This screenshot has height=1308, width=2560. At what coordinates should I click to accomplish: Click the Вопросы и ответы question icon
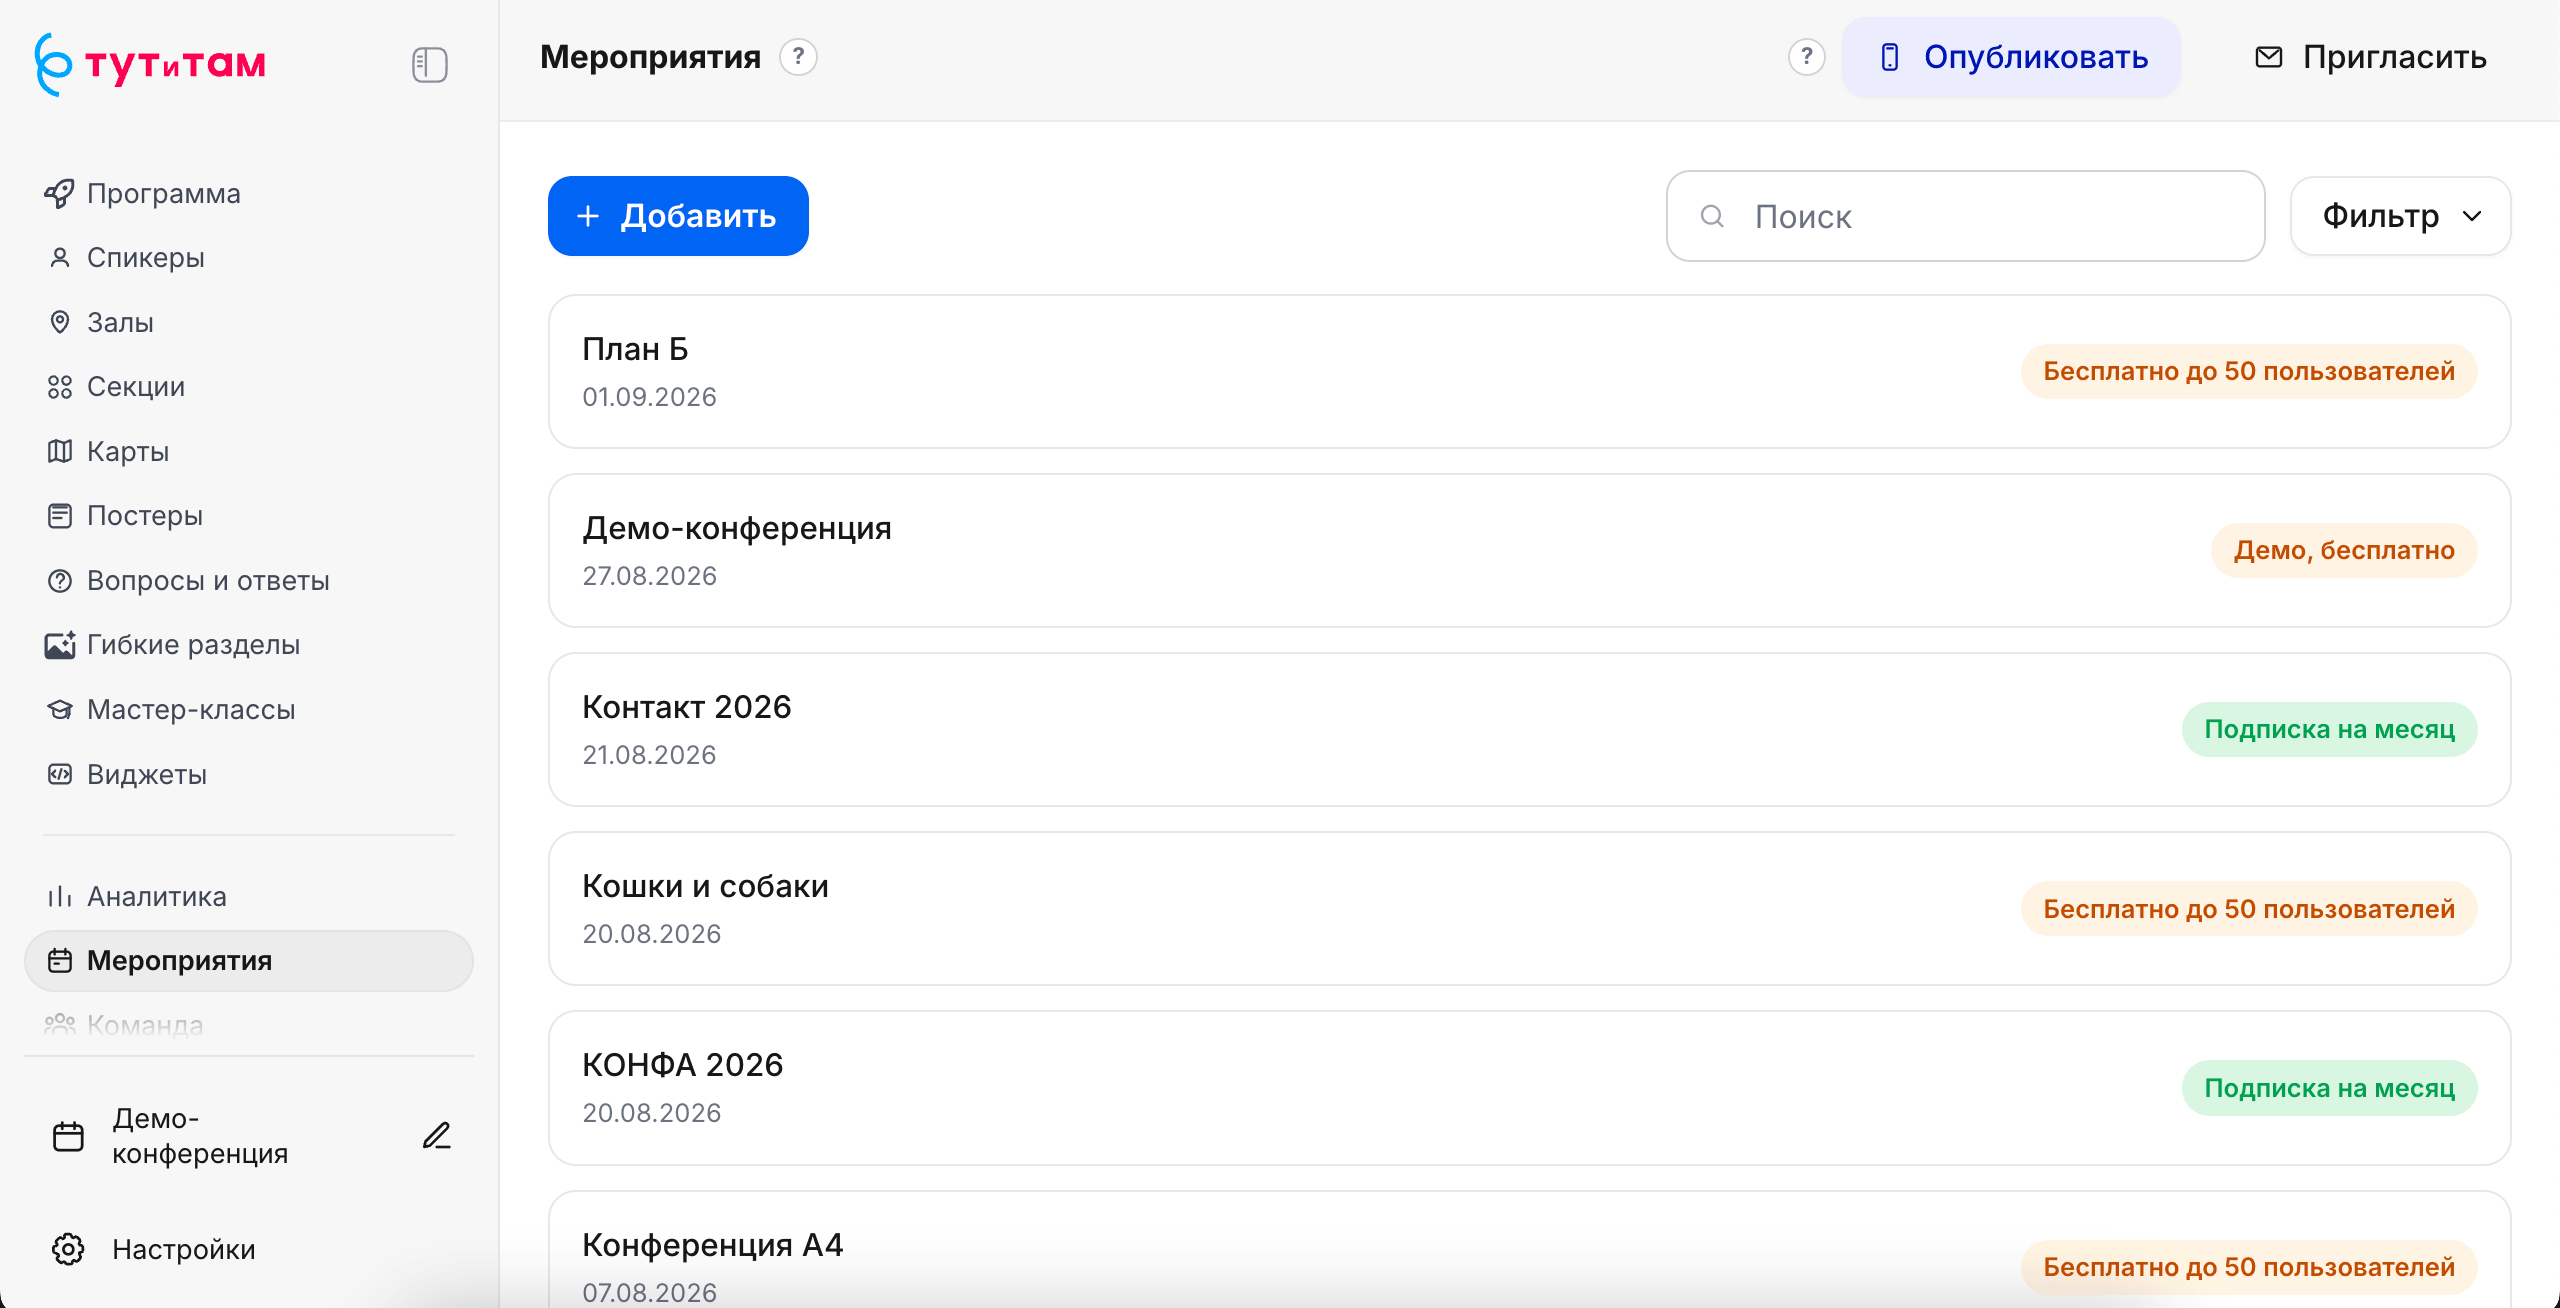60,581
